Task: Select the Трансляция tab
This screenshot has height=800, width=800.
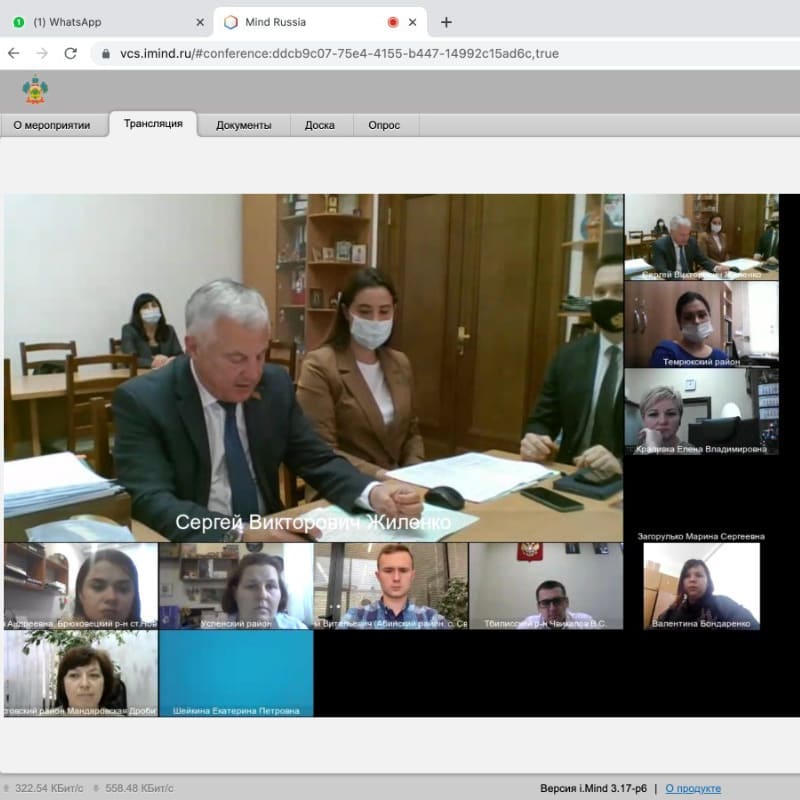Action: pos(153,124)
